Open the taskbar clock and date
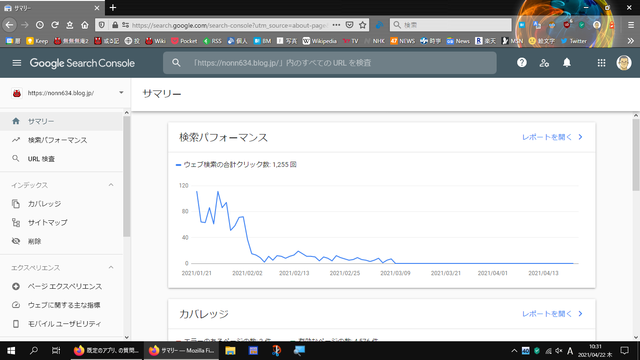The height and width of the screenshot is (360, 640). click(595, 351)
